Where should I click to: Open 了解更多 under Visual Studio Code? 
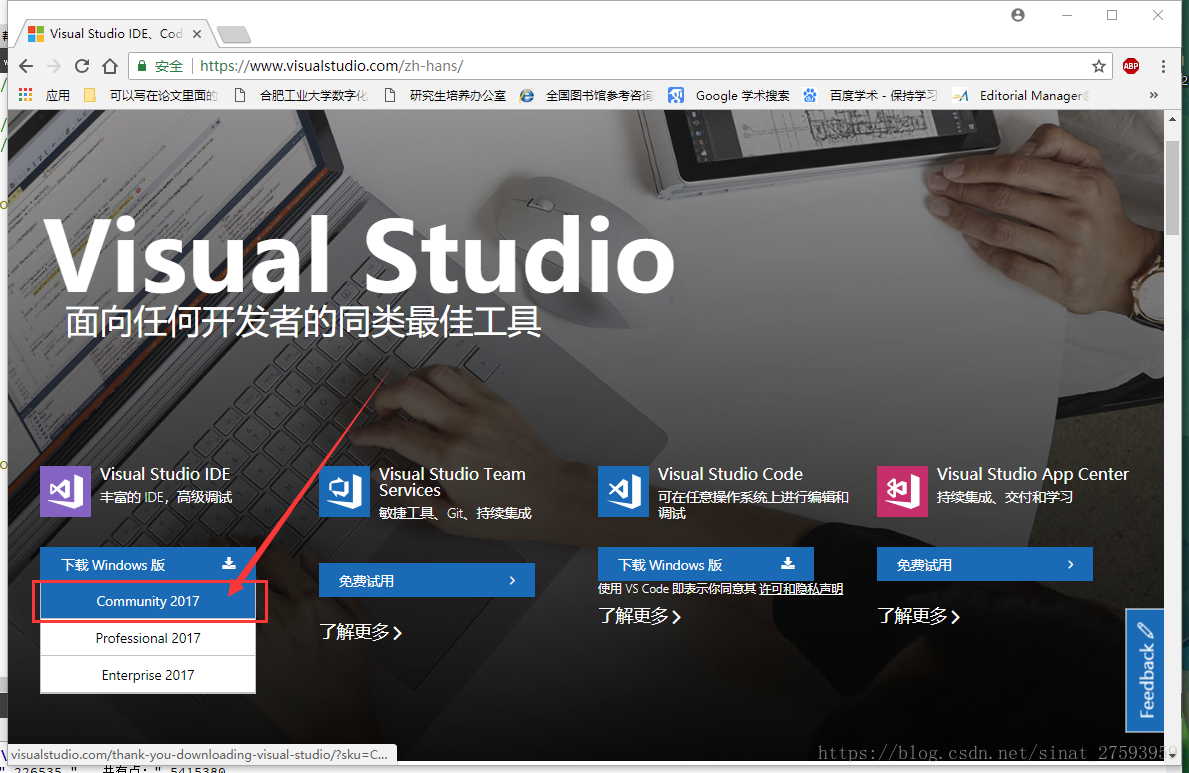coord(639,616)
